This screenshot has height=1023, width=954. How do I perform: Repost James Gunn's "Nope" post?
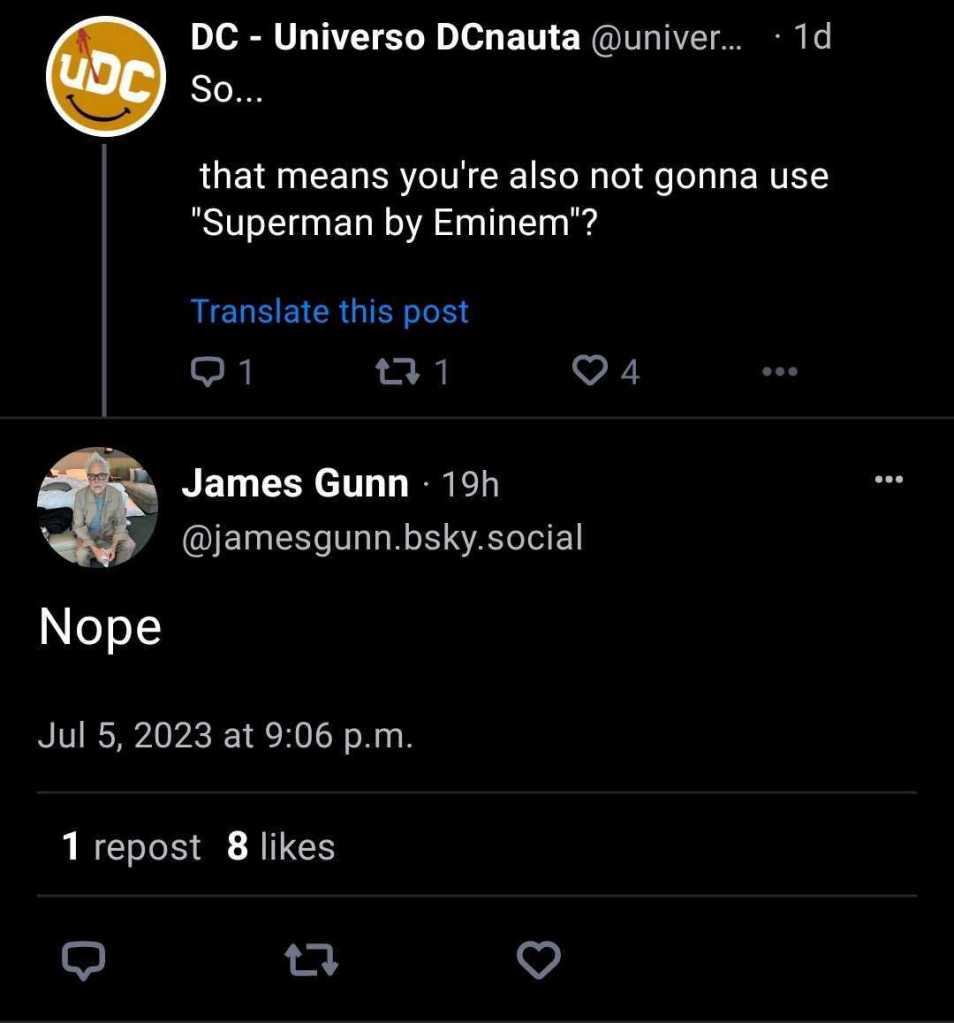311,961
